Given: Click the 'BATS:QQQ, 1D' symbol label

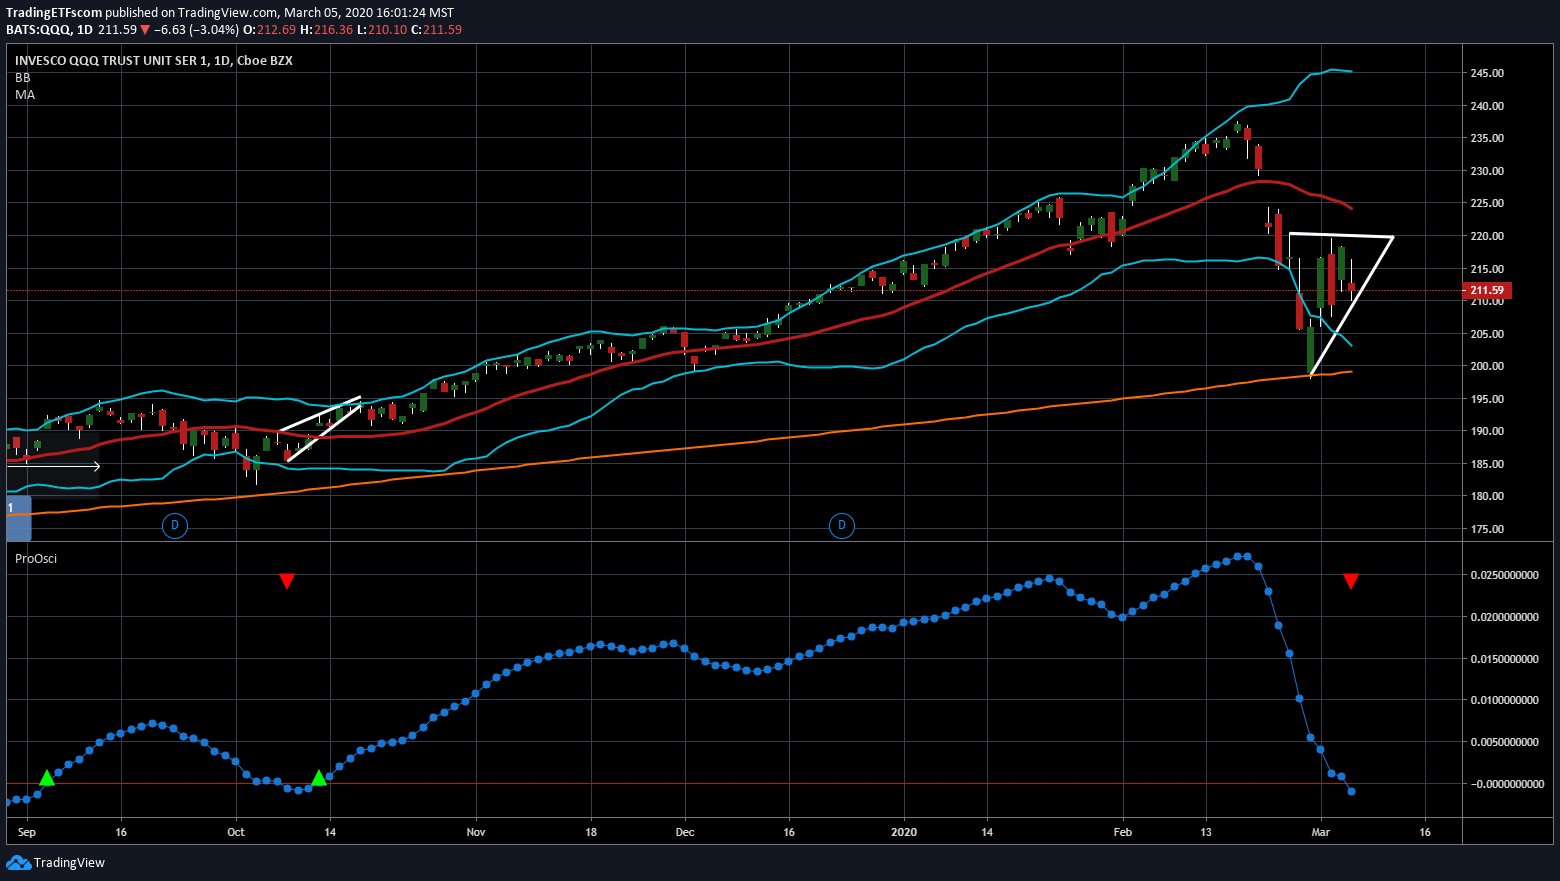Looking at the screenshot, I should point(49,30).
